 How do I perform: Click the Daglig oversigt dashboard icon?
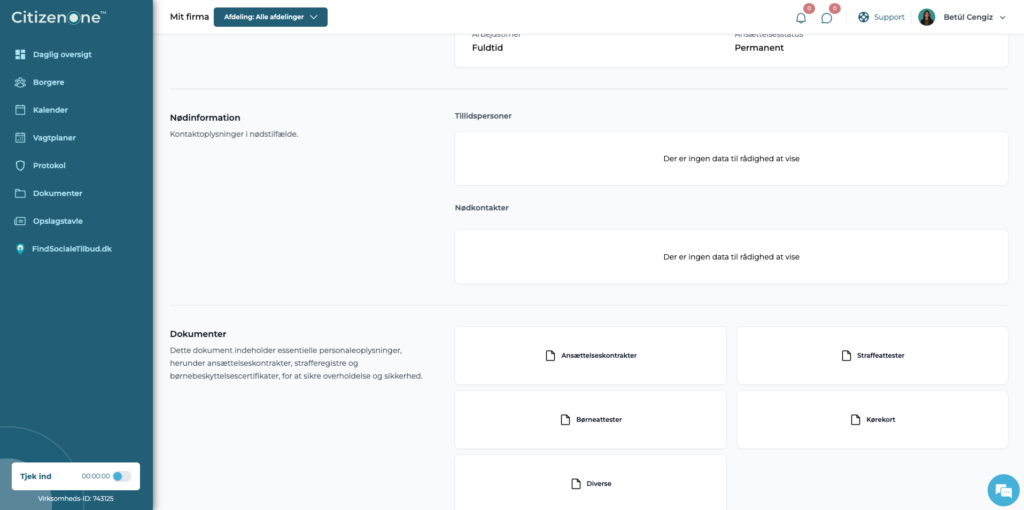coord(20,54)
